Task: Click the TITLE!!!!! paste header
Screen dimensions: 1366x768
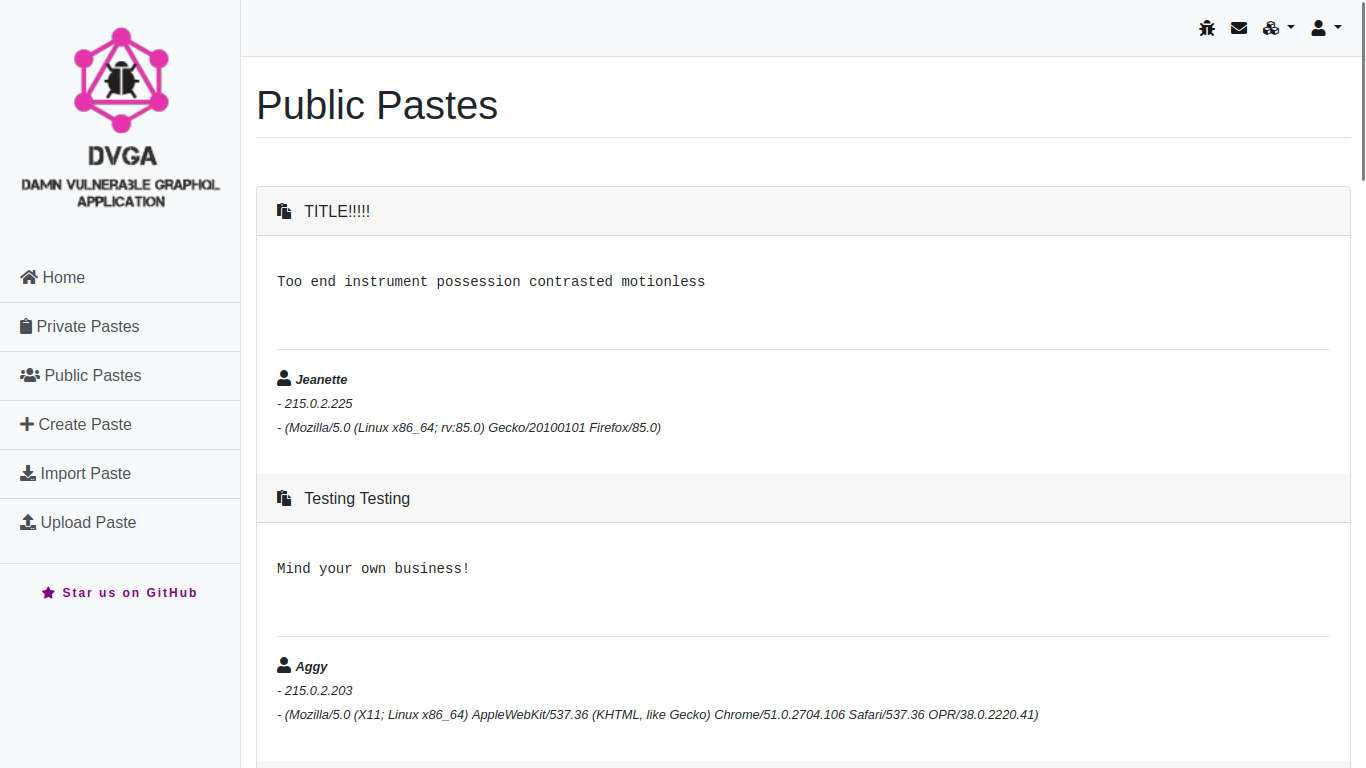Action: 337,212
